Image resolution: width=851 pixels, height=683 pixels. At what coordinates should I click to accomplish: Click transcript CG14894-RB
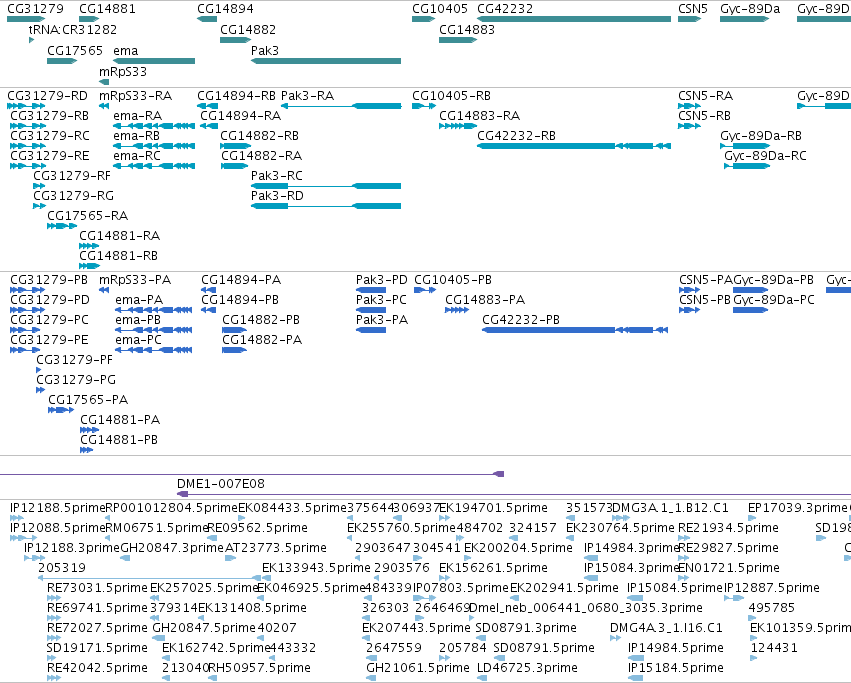coord(236,96)
